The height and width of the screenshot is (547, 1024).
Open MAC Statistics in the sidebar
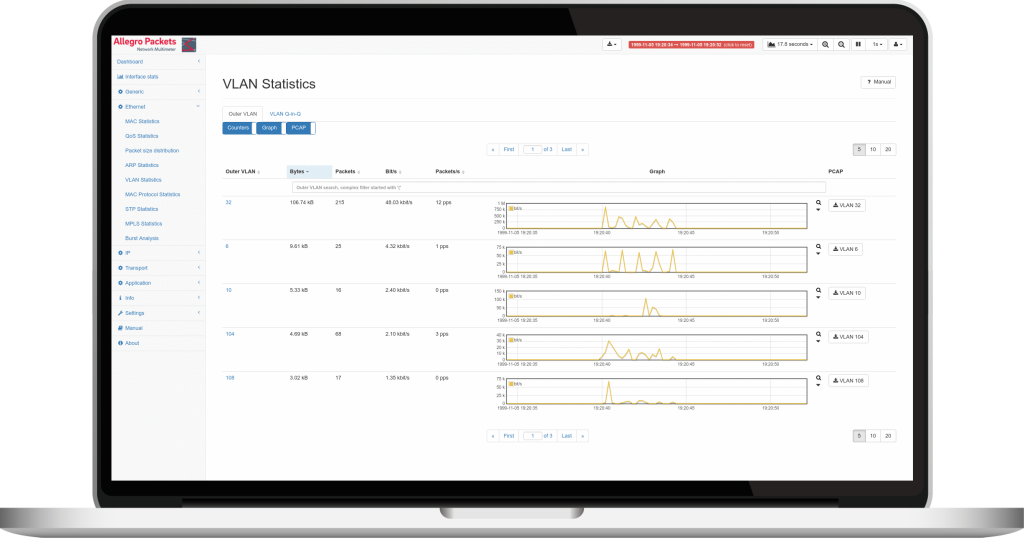click(142, 121)
